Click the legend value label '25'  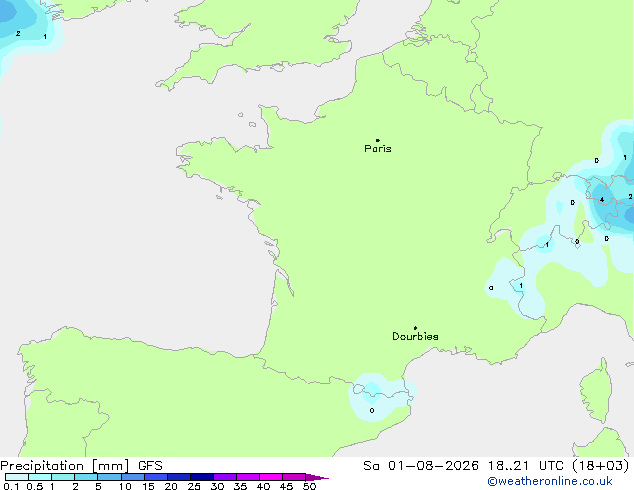194,486
